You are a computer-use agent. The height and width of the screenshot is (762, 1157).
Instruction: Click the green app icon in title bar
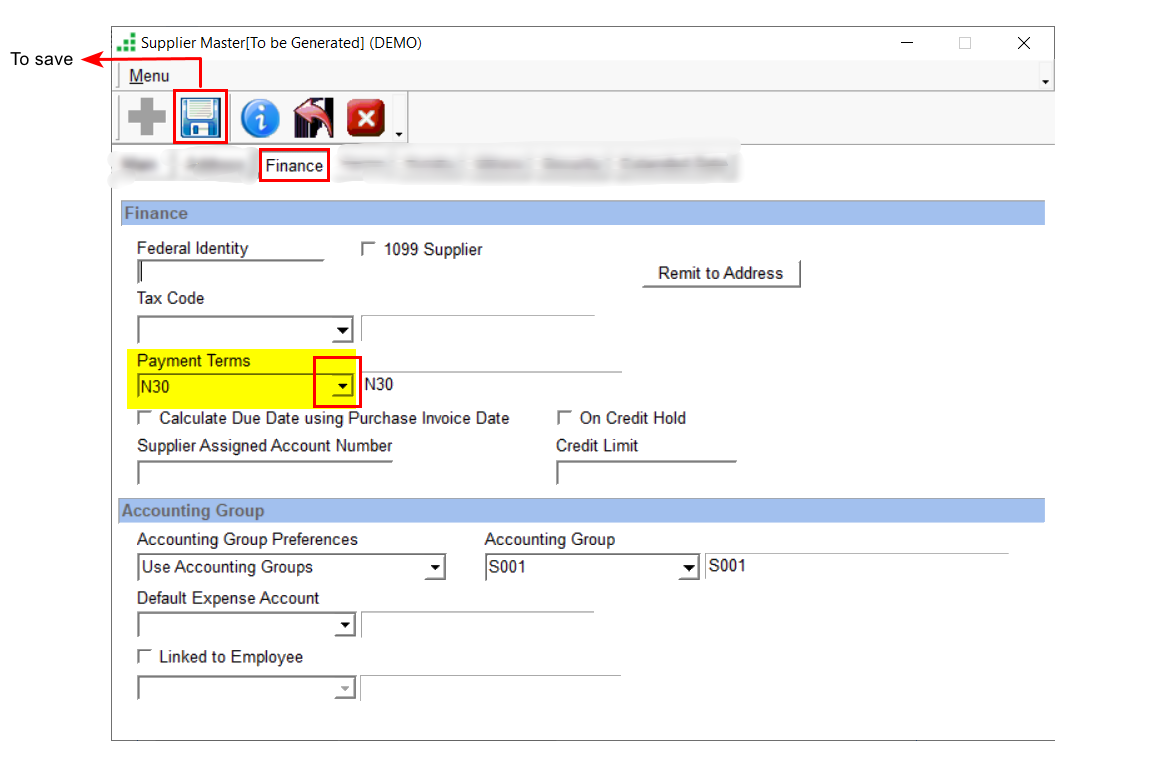point(126,43)
